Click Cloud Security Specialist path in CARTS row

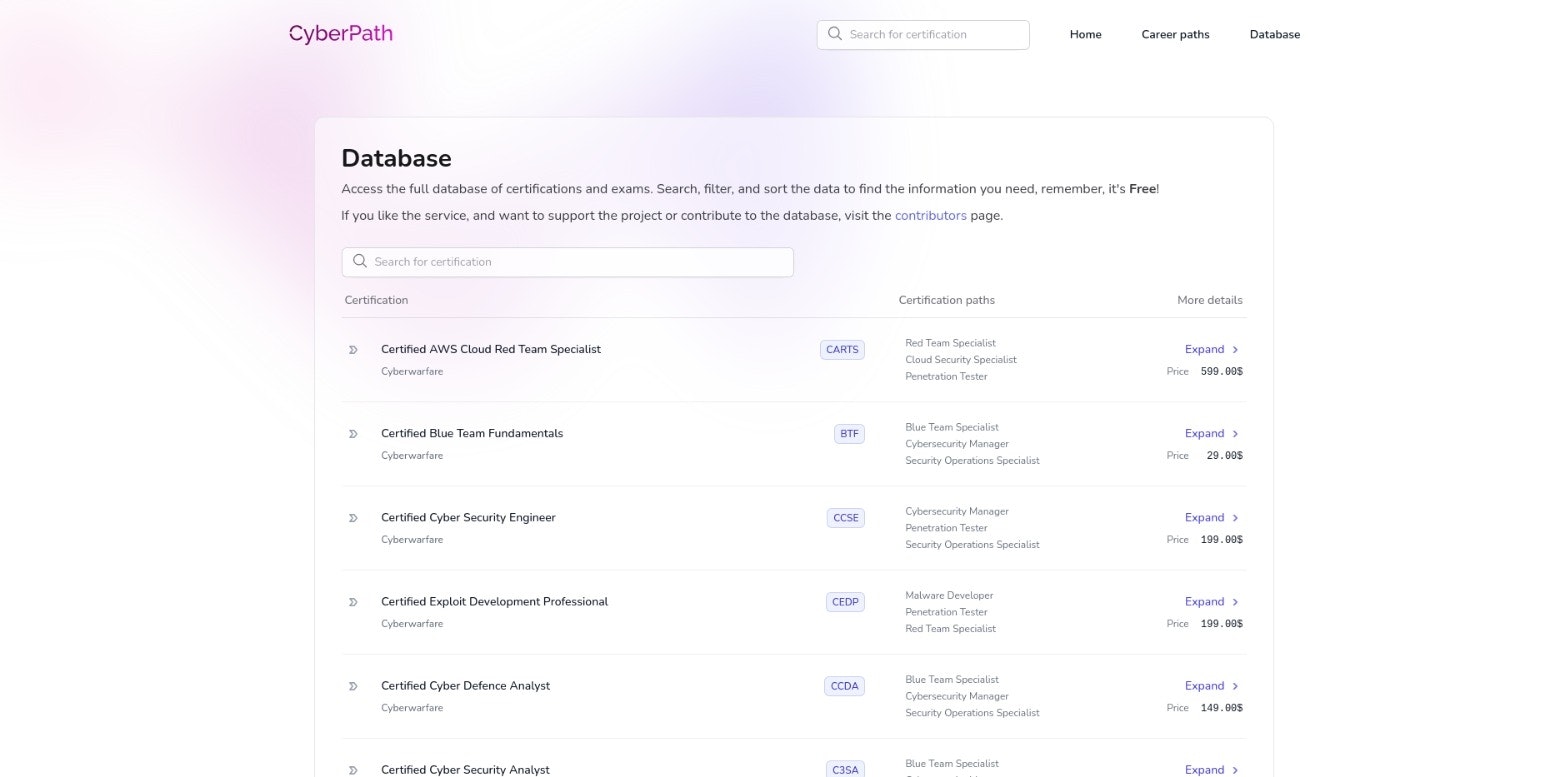tap(961, 360)
